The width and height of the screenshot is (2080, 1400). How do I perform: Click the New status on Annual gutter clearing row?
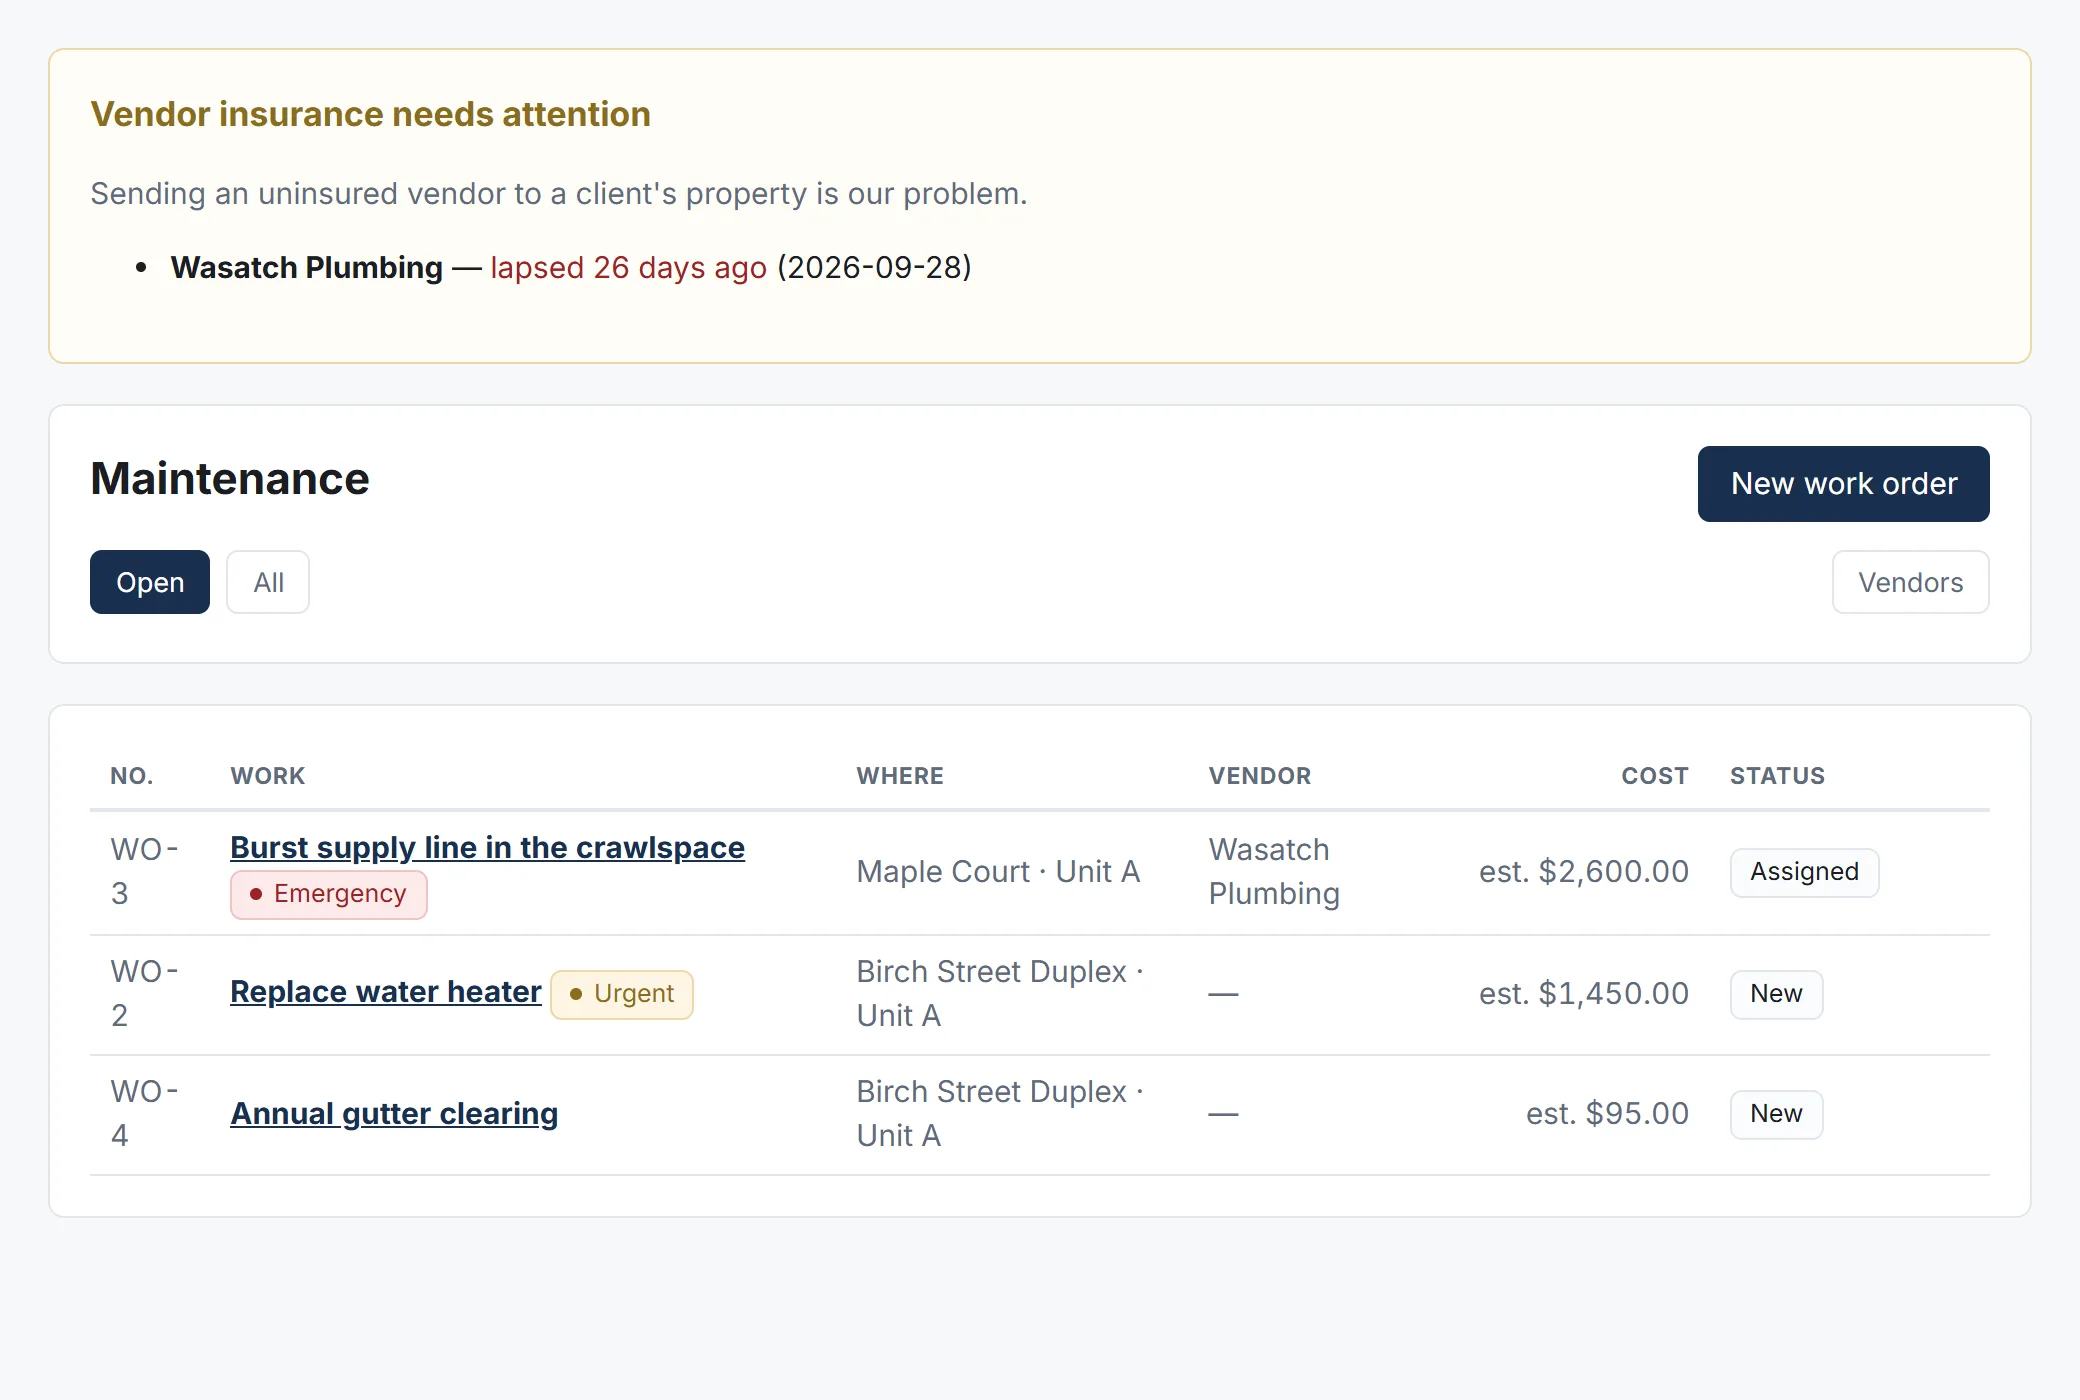tap(1776, 1114)
